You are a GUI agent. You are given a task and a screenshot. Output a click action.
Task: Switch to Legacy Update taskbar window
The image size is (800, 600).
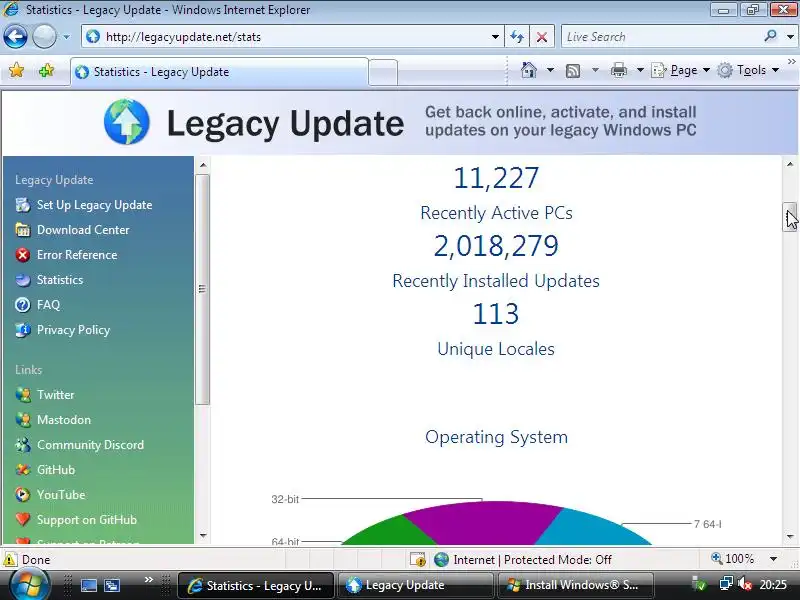click(414, 585)
